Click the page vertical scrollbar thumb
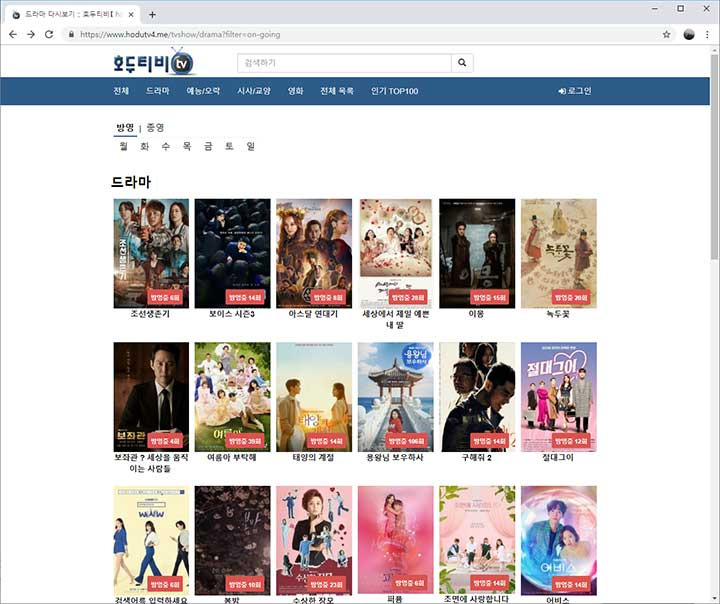The height and width of the screenshot is (604, 720). click(714, 156)
